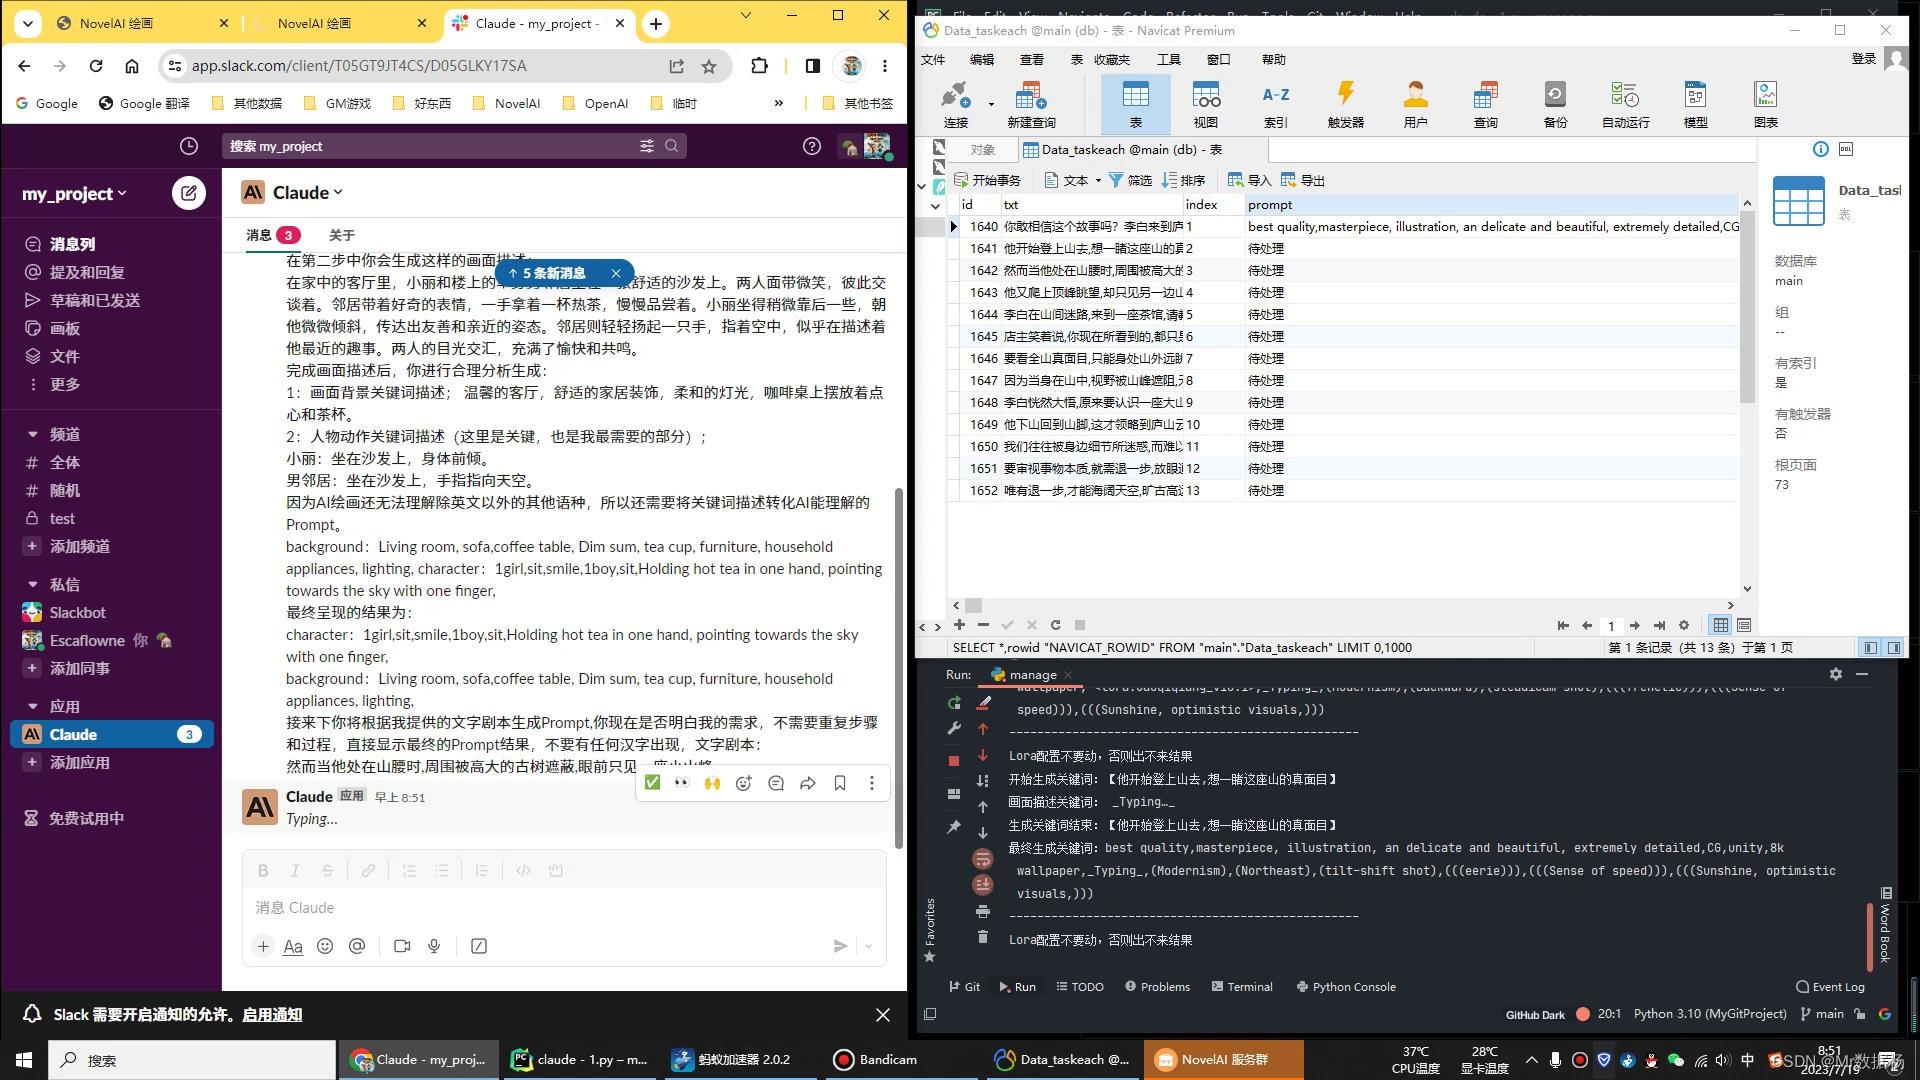Open Navicat 图表 chart tool

[1766, 104]
